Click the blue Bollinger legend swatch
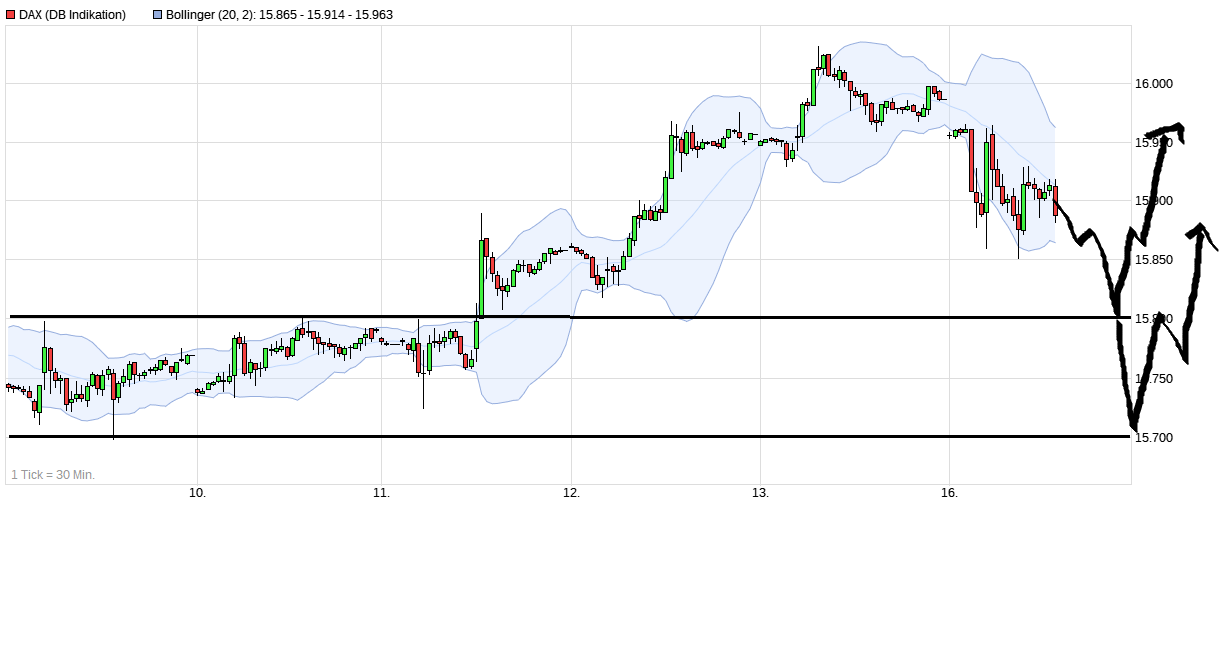The width and height of the screenshot is (1222, 648). (x=157, y=15)
